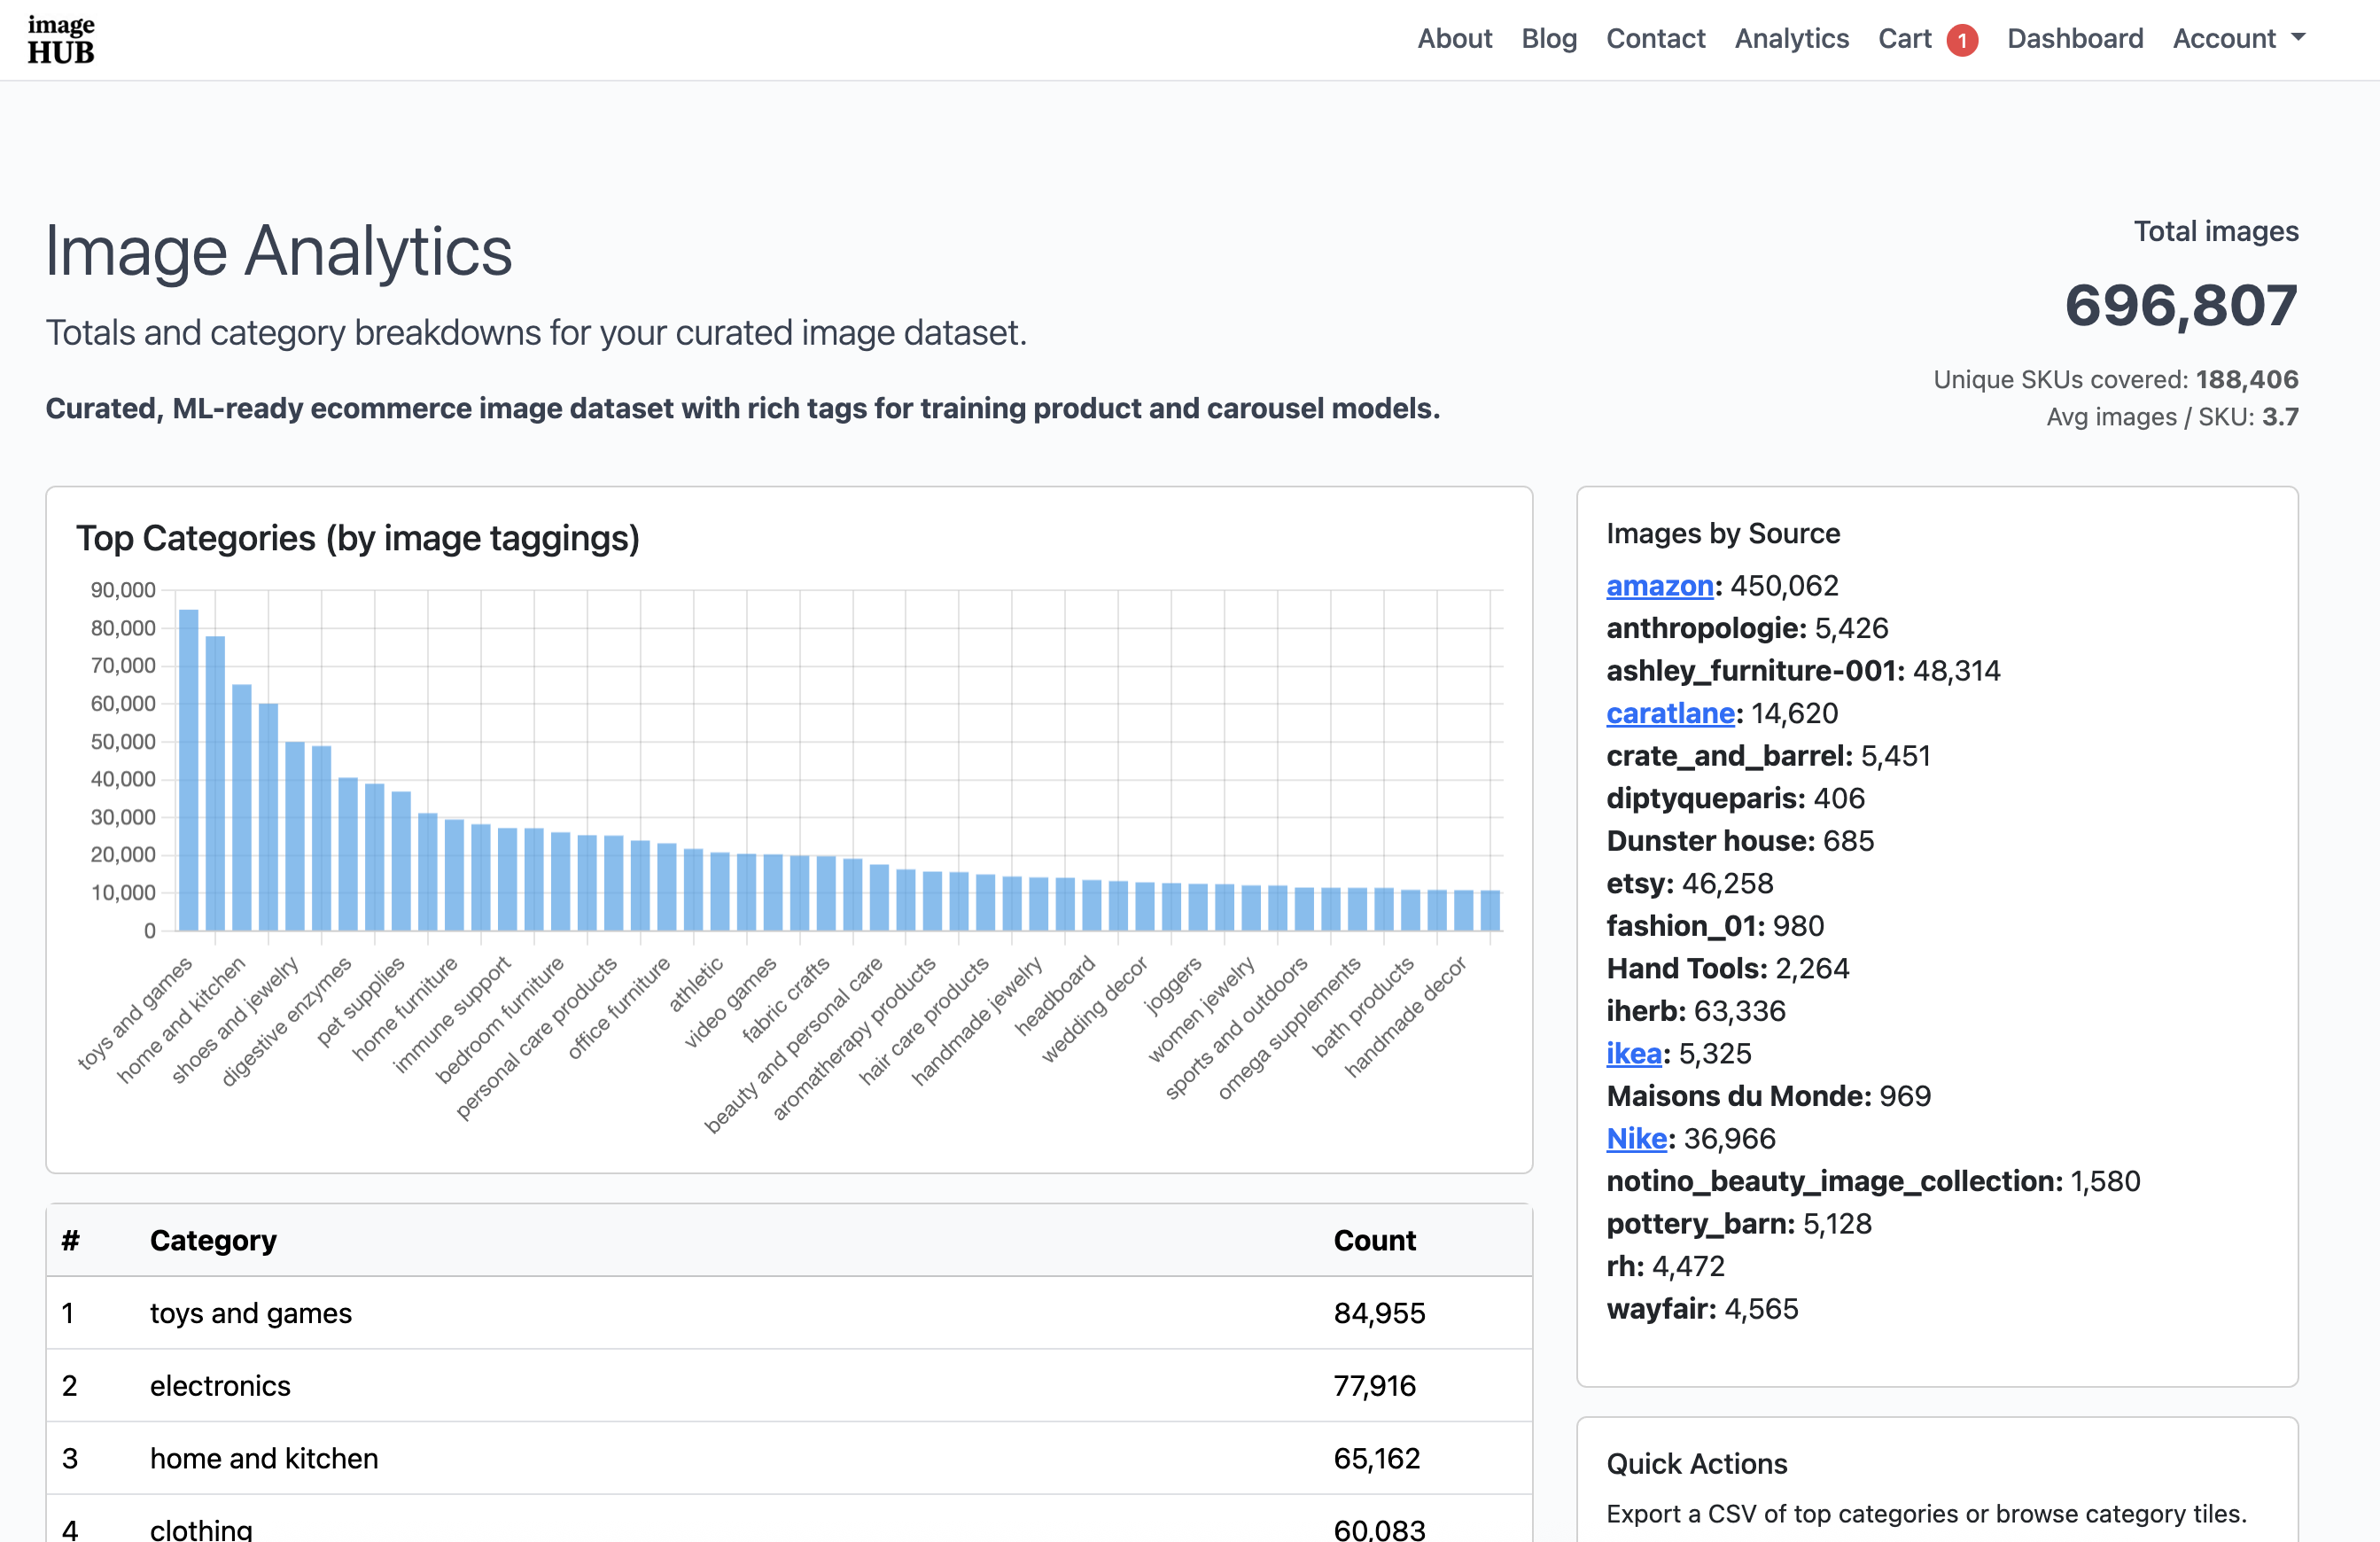Go to the Dashboard page
The height and width of the screenshot is (1542, 2380).
tap(2075, 38)
